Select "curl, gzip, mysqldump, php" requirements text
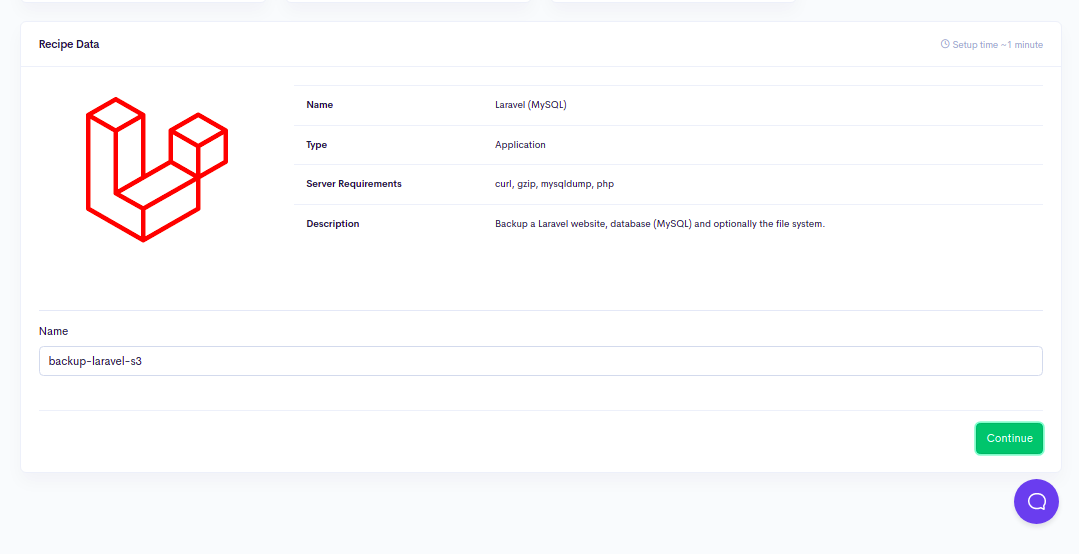The height and width of the screenshot is (554, 1079). tap(554, 184)
